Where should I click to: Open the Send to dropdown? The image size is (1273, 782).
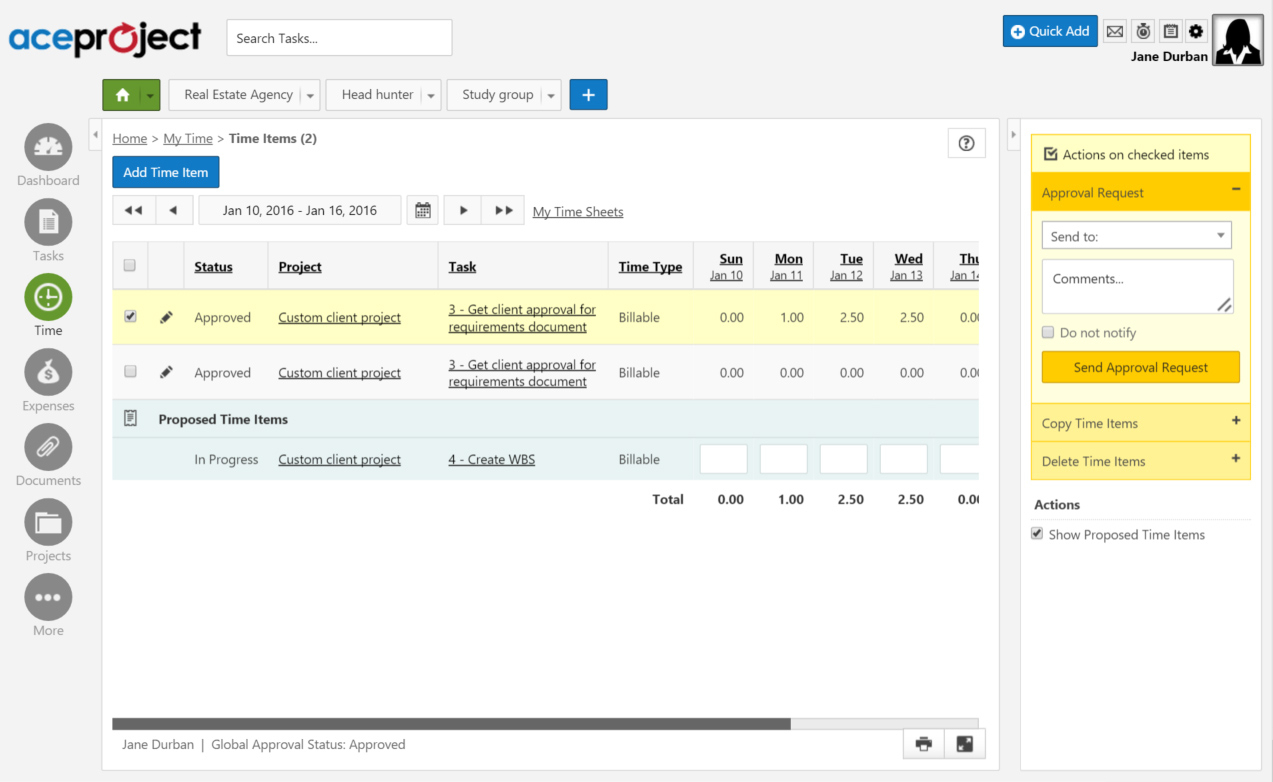click(x=1137, y=234)
